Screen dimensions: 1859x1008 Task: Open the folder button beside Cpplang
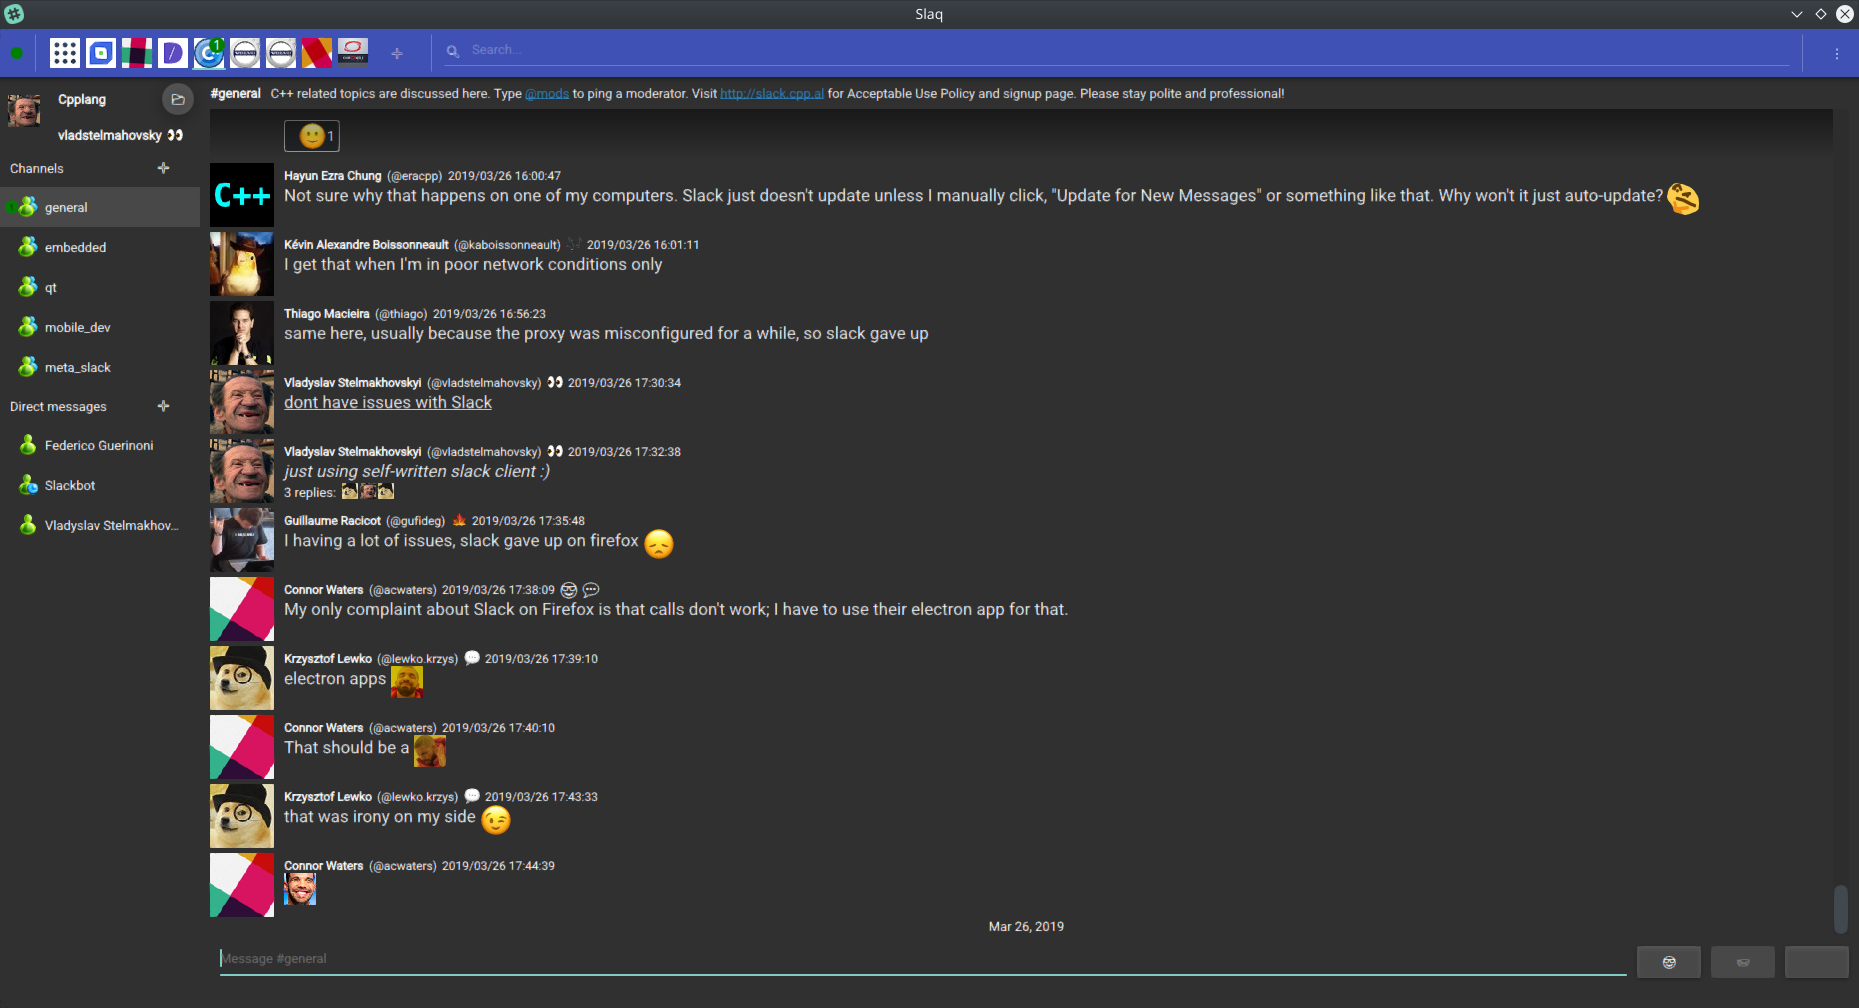(178, 99)
